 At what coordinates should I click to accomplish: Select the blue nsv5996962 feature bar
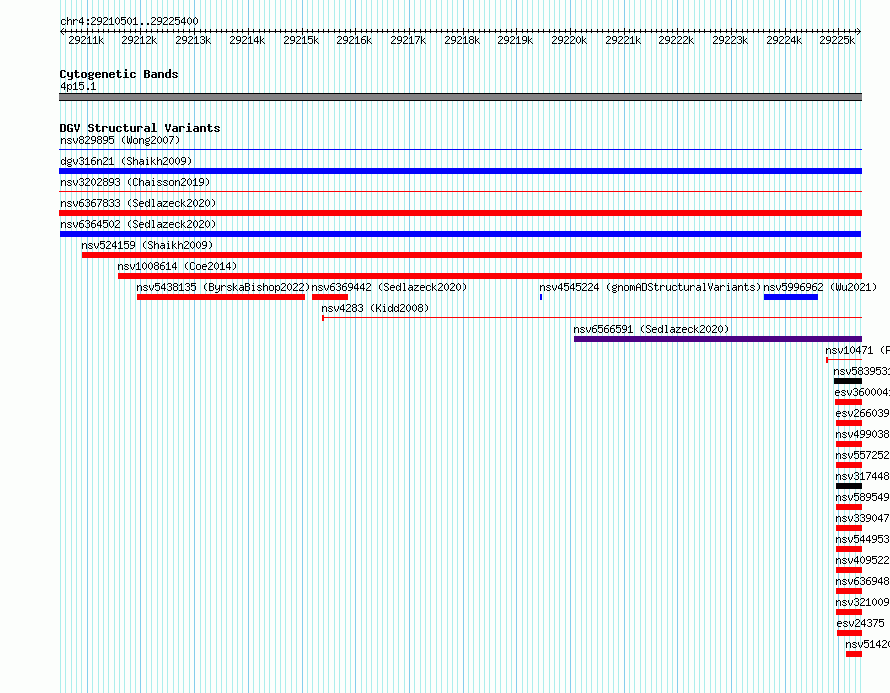[791, 297]
